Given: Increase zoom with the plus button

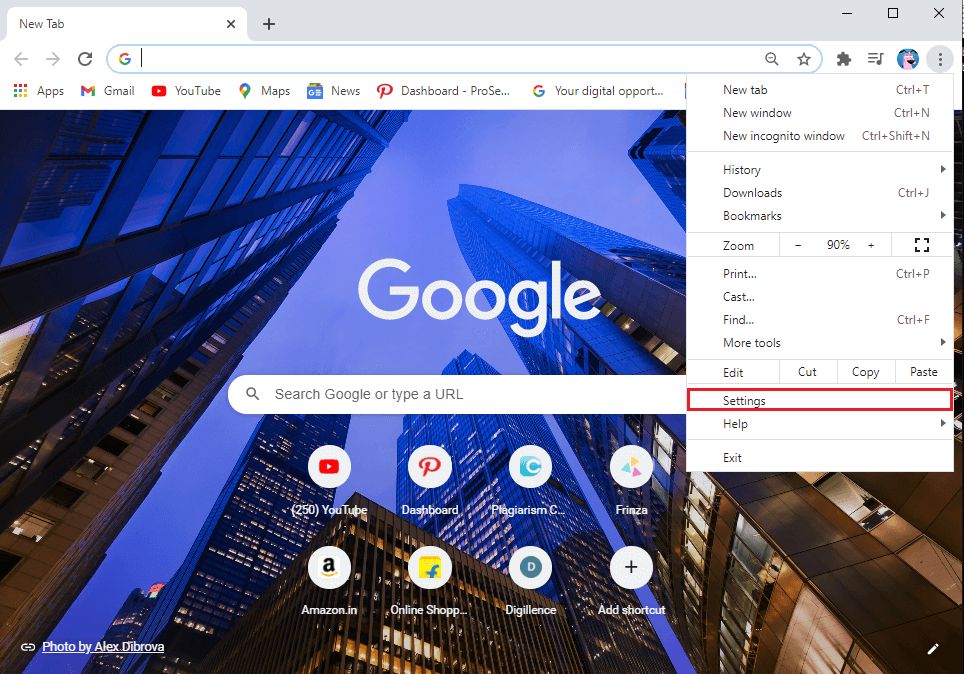Looking at the screenshot, I should coord(871,245).
